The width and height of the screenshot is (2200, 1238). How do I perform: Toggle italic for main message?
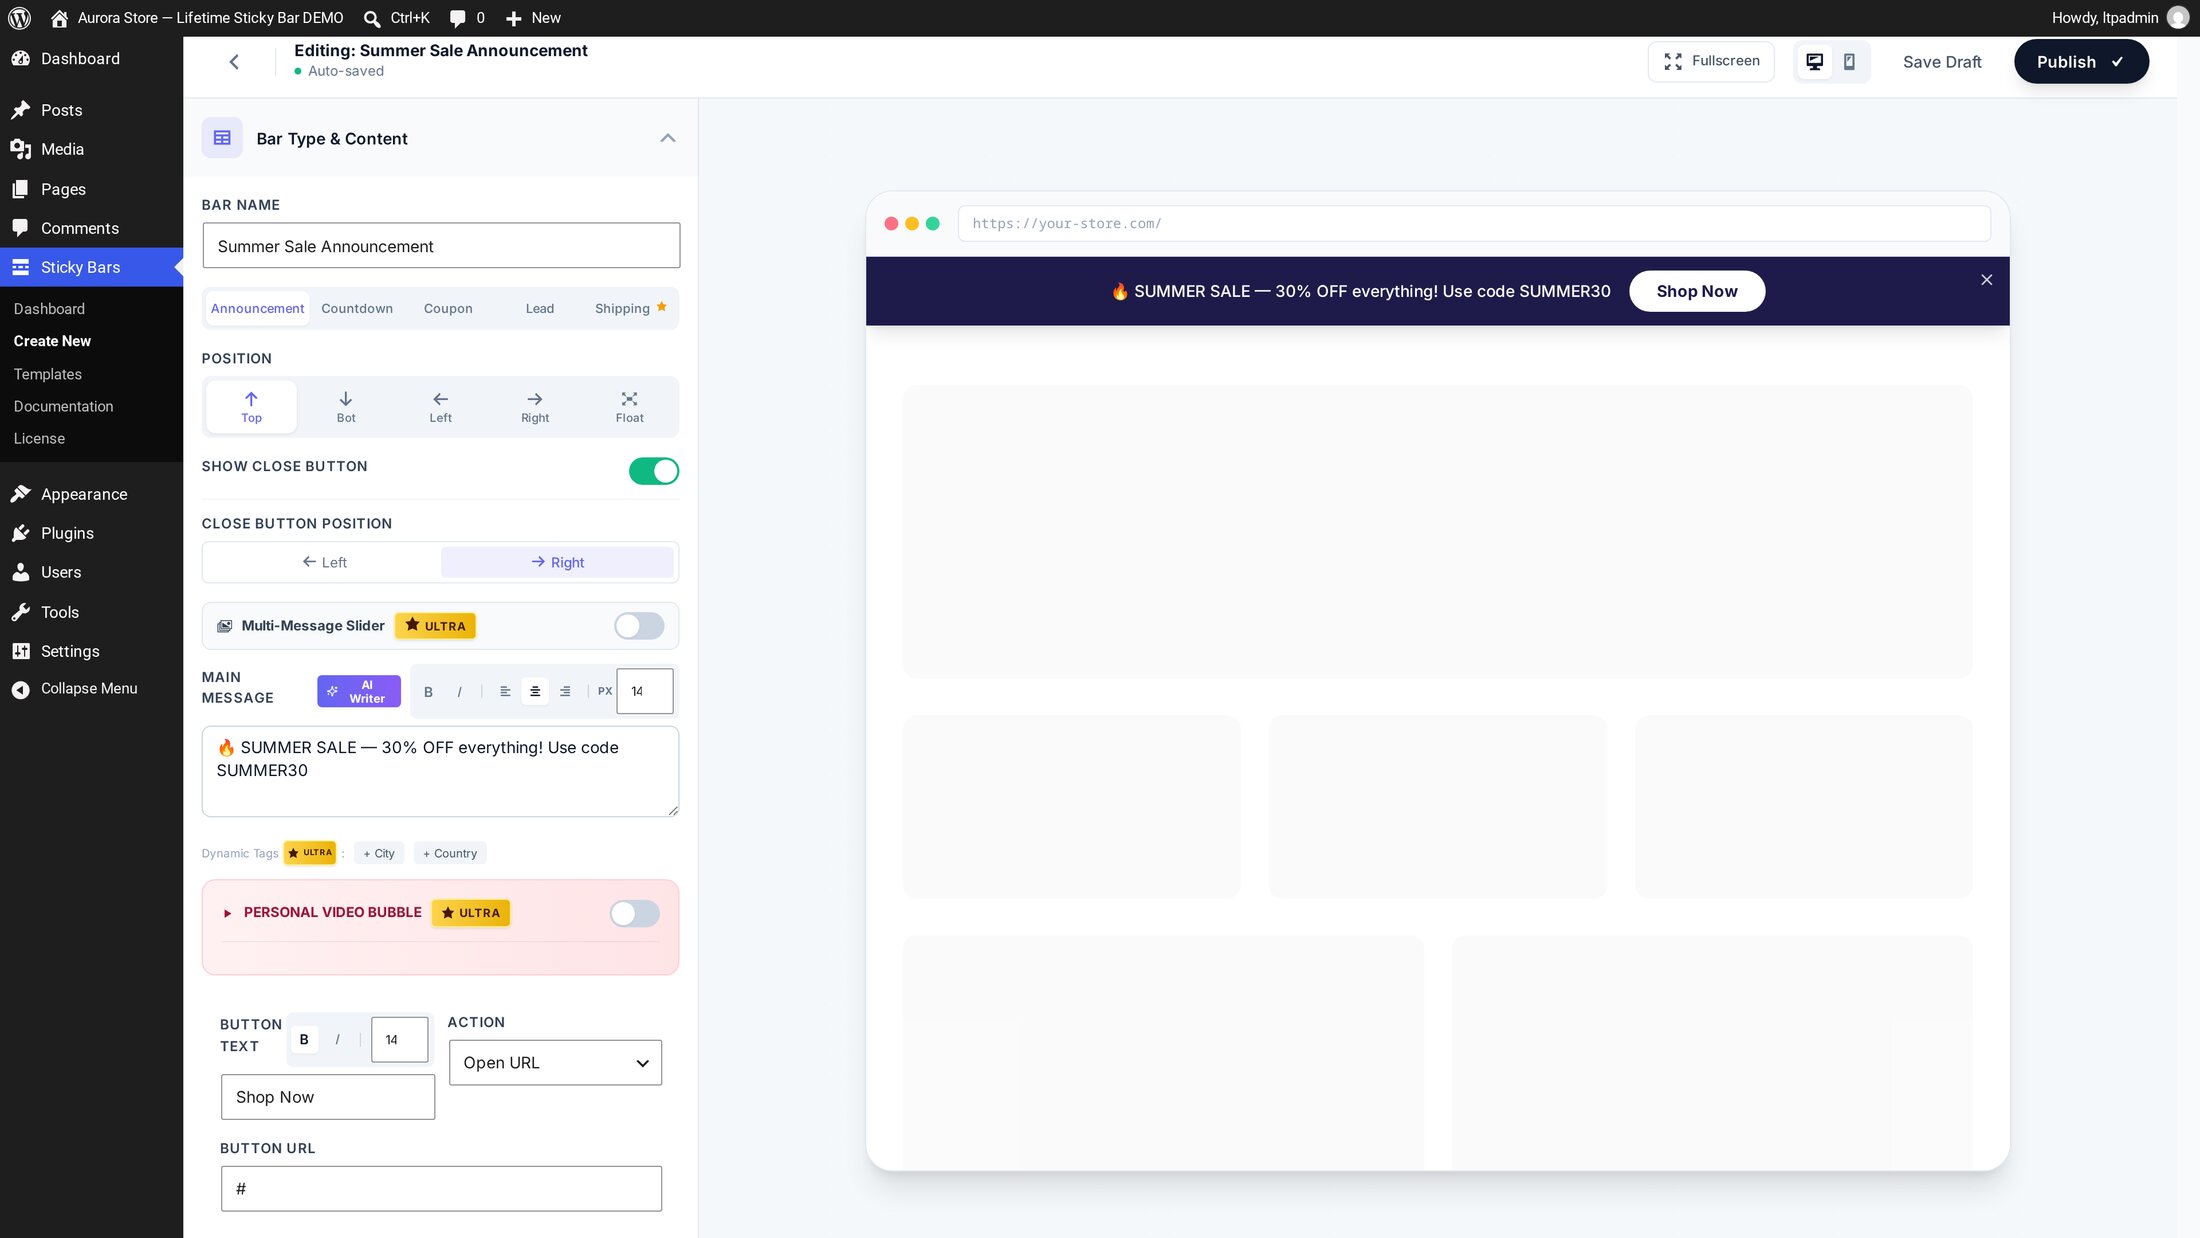tap(459, 692)
